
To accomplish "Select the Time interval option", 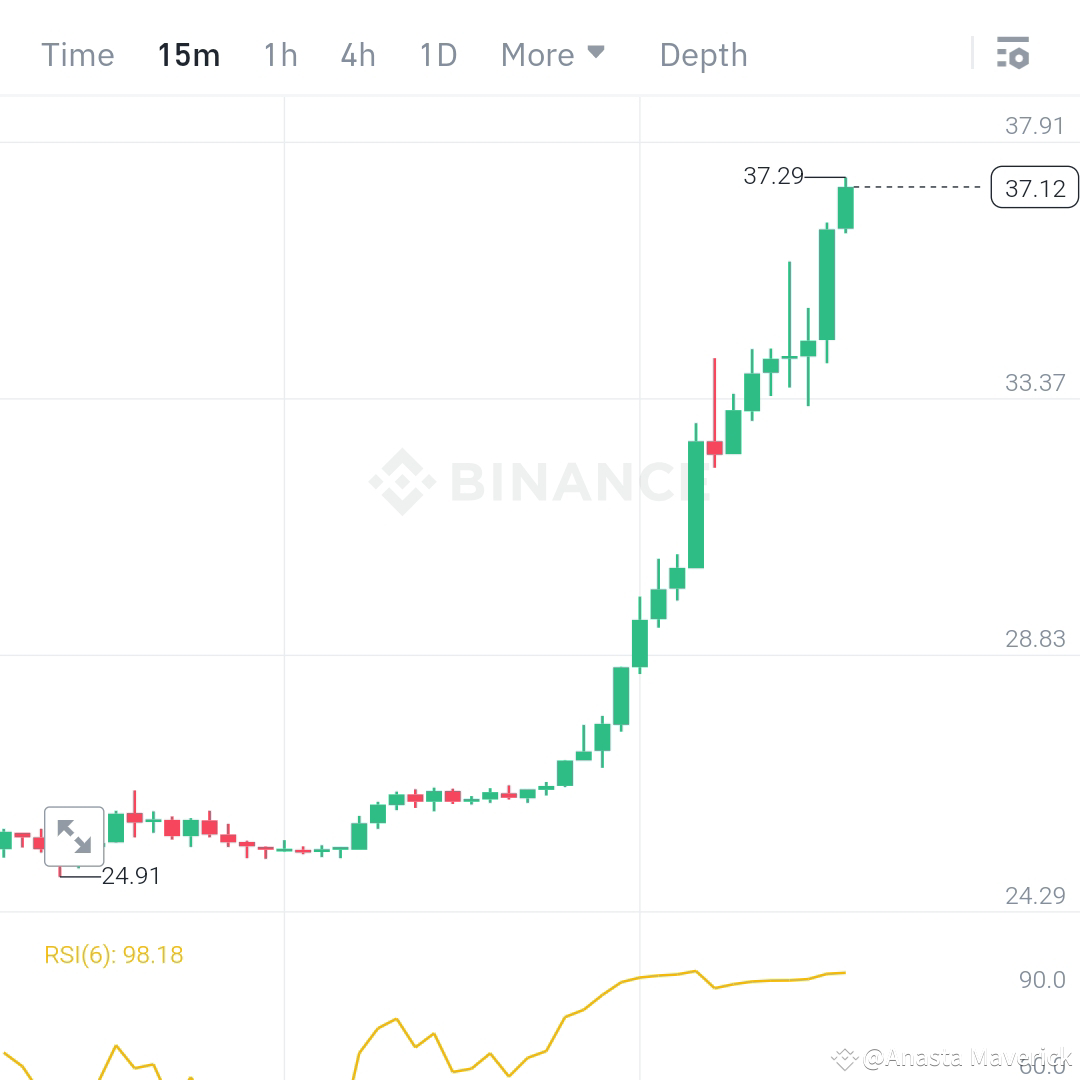I will (x=77, y=55).
